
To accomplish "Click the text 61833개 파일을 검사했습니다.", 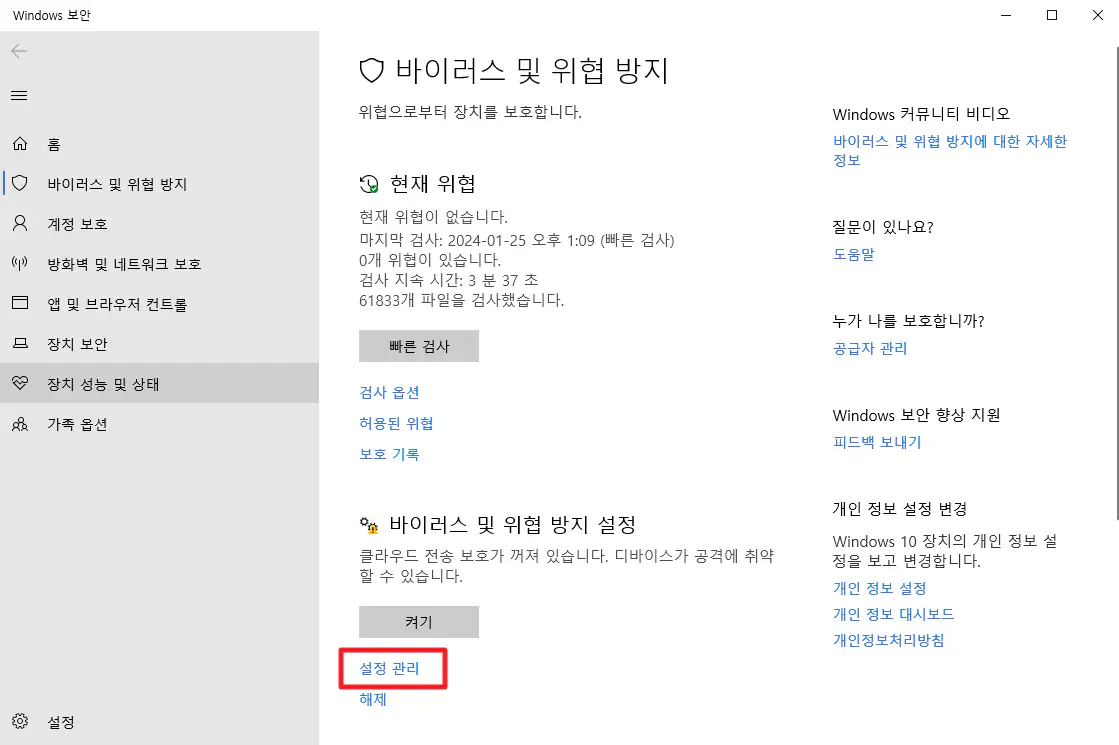I will coord(462,300).
